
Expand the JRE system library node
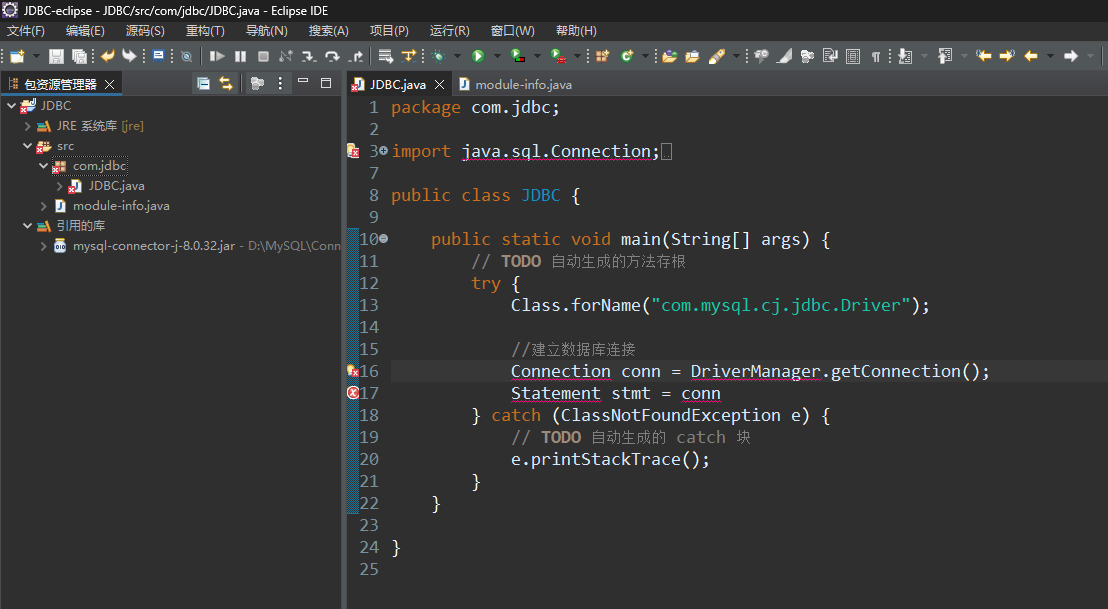(28, 126)
